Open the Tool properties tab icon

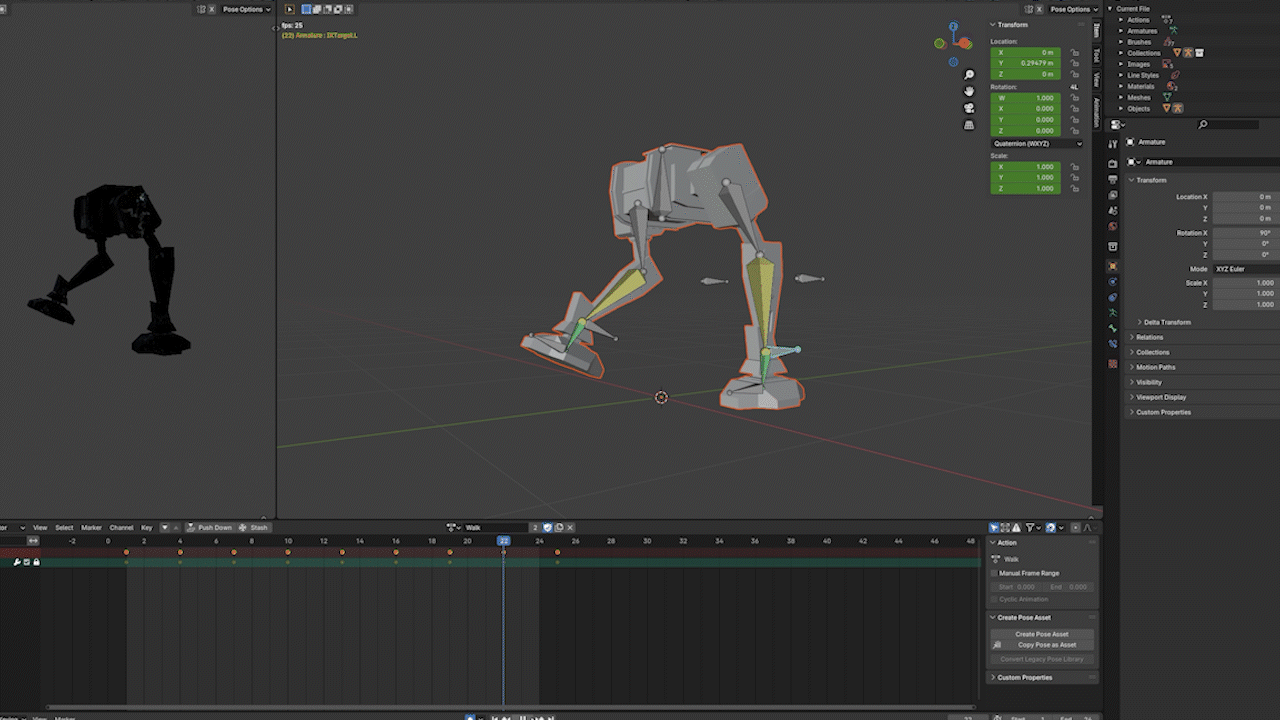1113,144
